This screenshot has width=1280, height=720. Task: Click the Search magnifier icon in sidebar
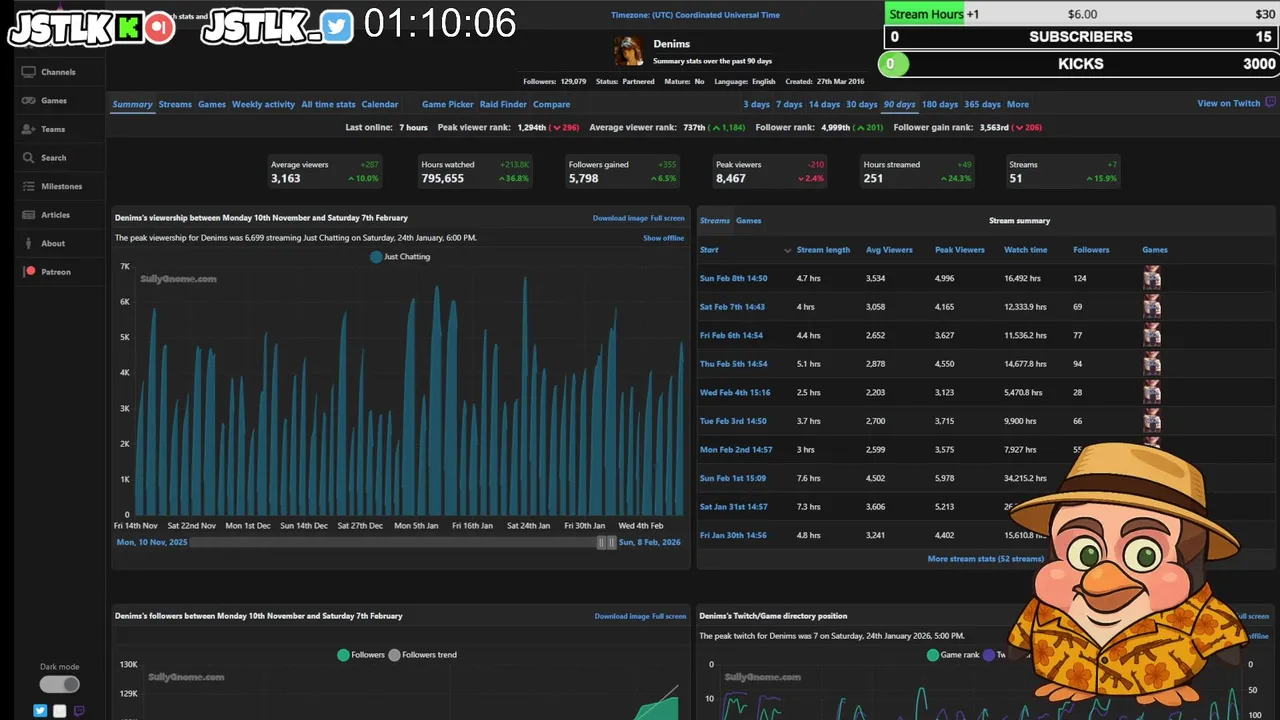pos(29,157)
